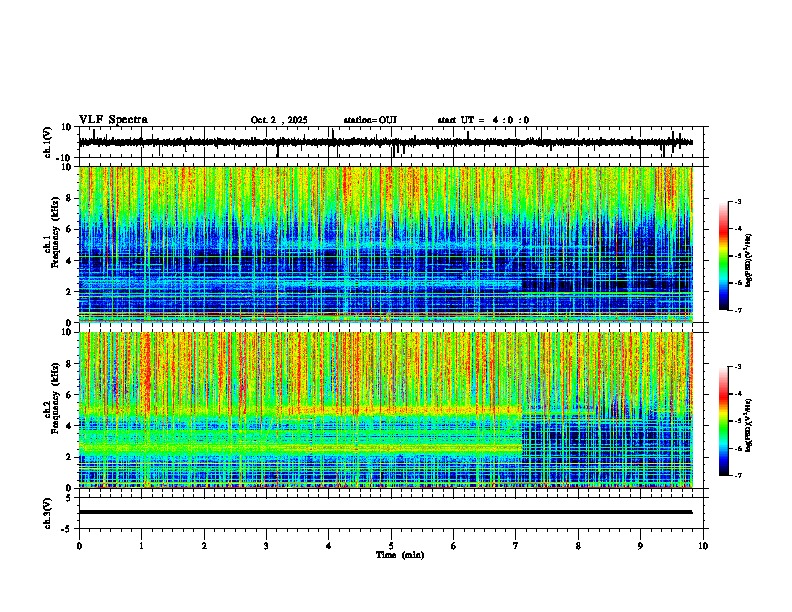Click the "5" tick on ch.3 voltage axis
Viewport: 792px width, 612px height.
coord(69,498)
